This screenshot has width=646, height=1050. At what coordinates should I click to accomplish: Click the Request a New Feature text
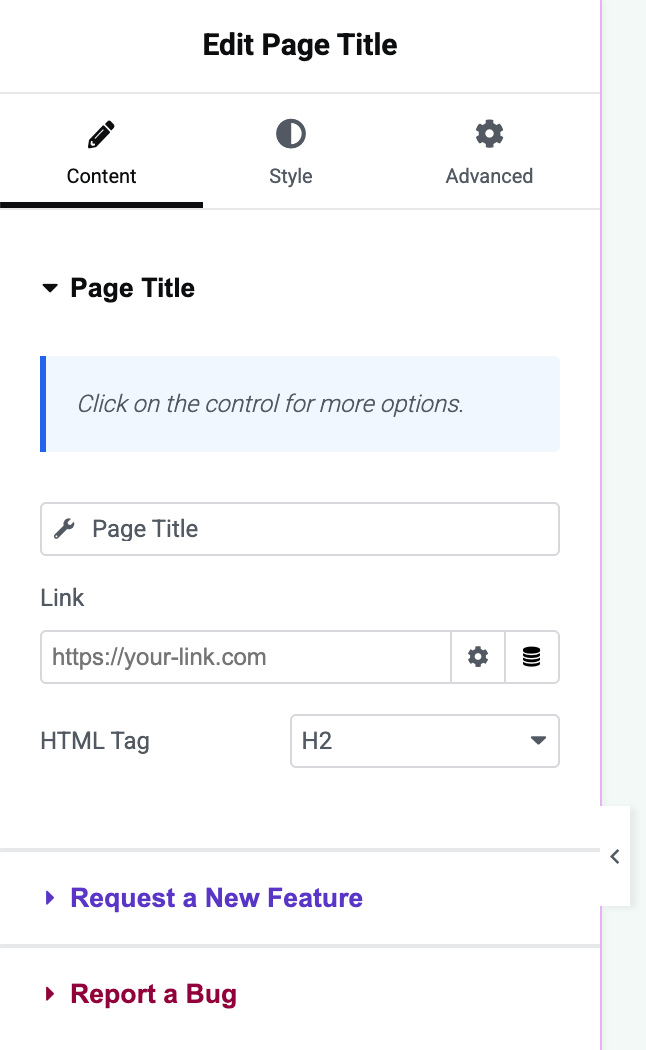click(x=216, y=898)
